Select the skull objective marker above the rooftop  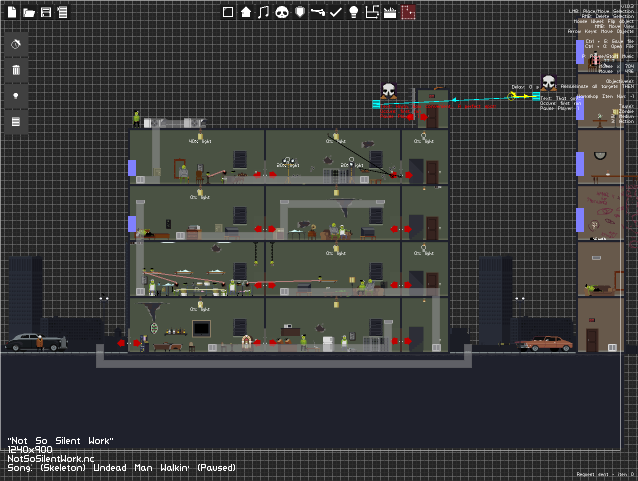389,90
